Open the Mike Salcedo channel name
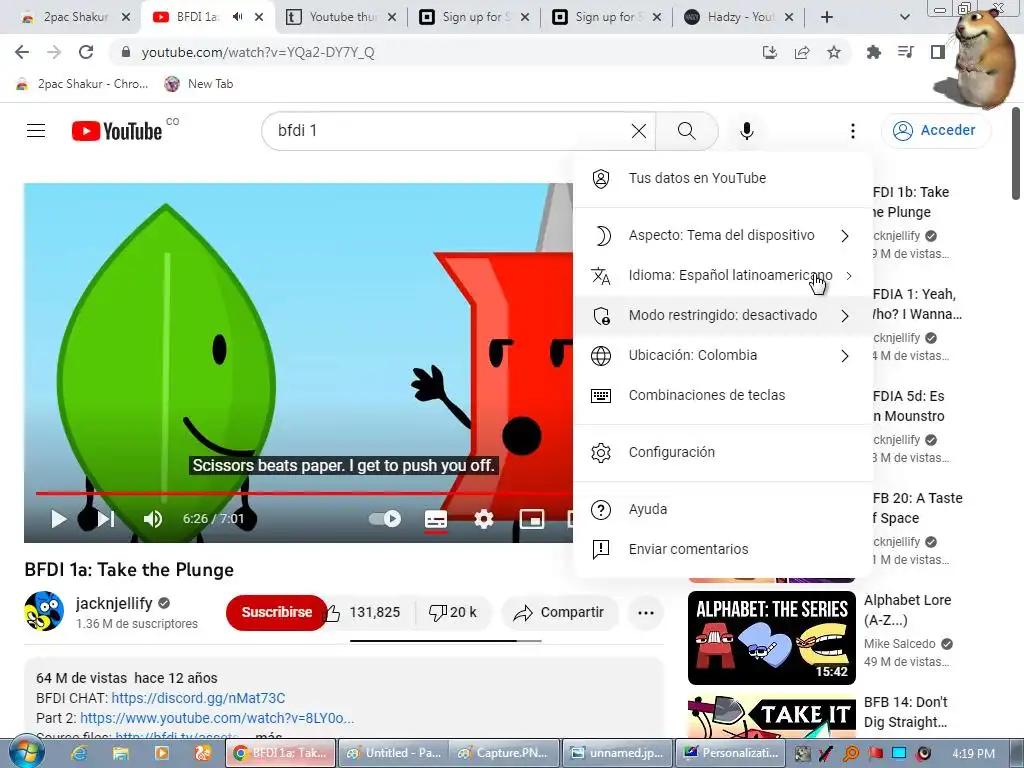Screen dimensions: 1024x768 pyautogui.click(x=900, y=644)
